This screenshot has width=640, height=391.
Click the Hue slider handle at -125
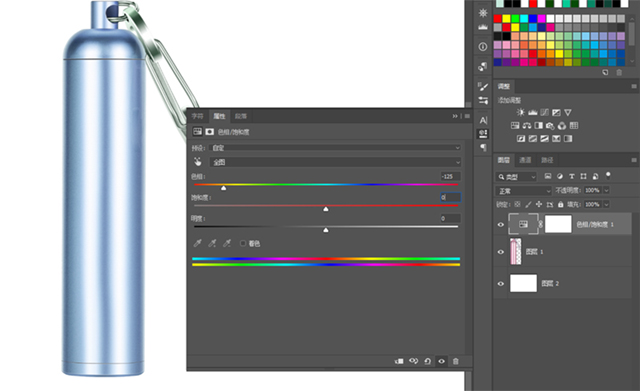224,188
